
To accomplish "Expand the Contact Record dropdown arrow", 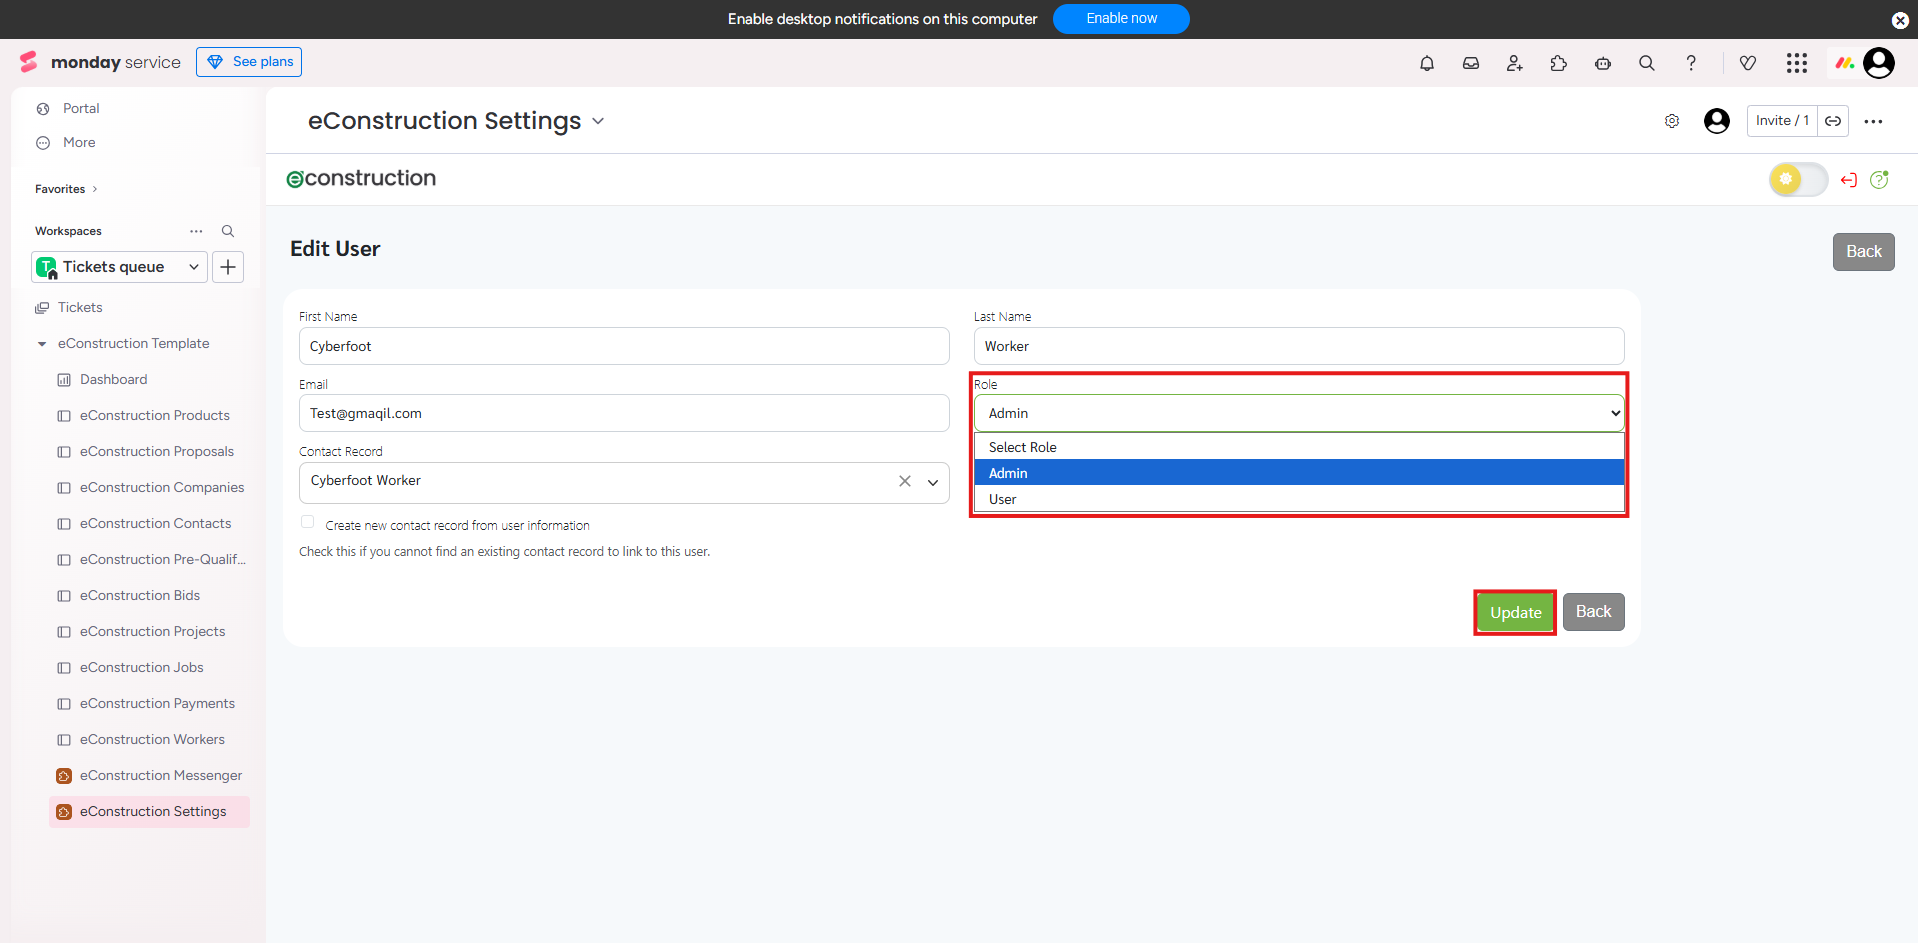I will [933, 482].
